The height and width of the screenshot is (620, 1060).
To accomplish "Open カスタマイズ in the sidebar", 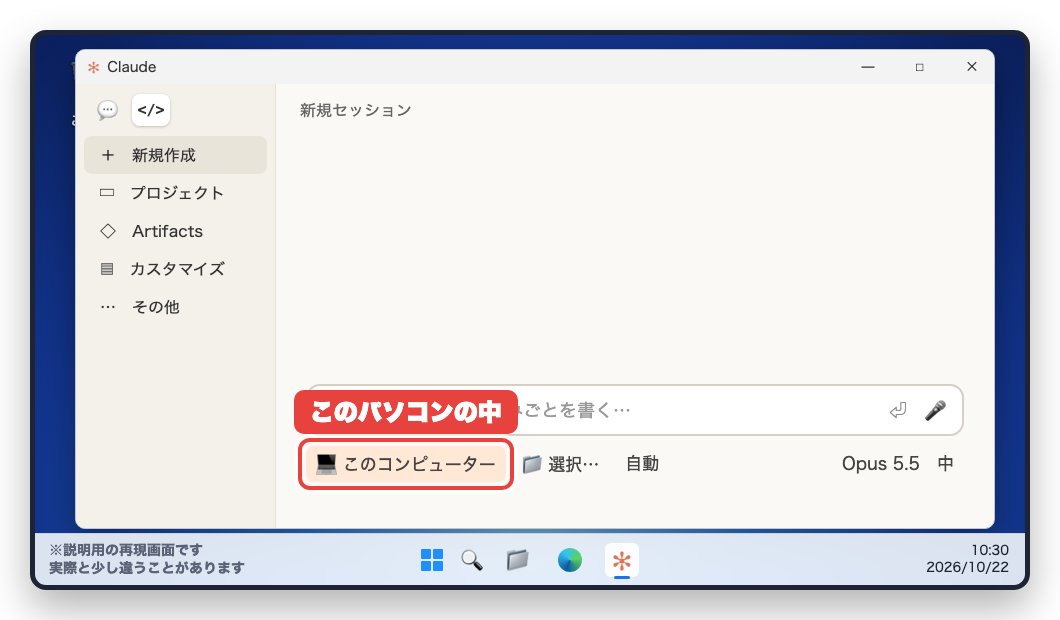I will [x=175, y=269].
